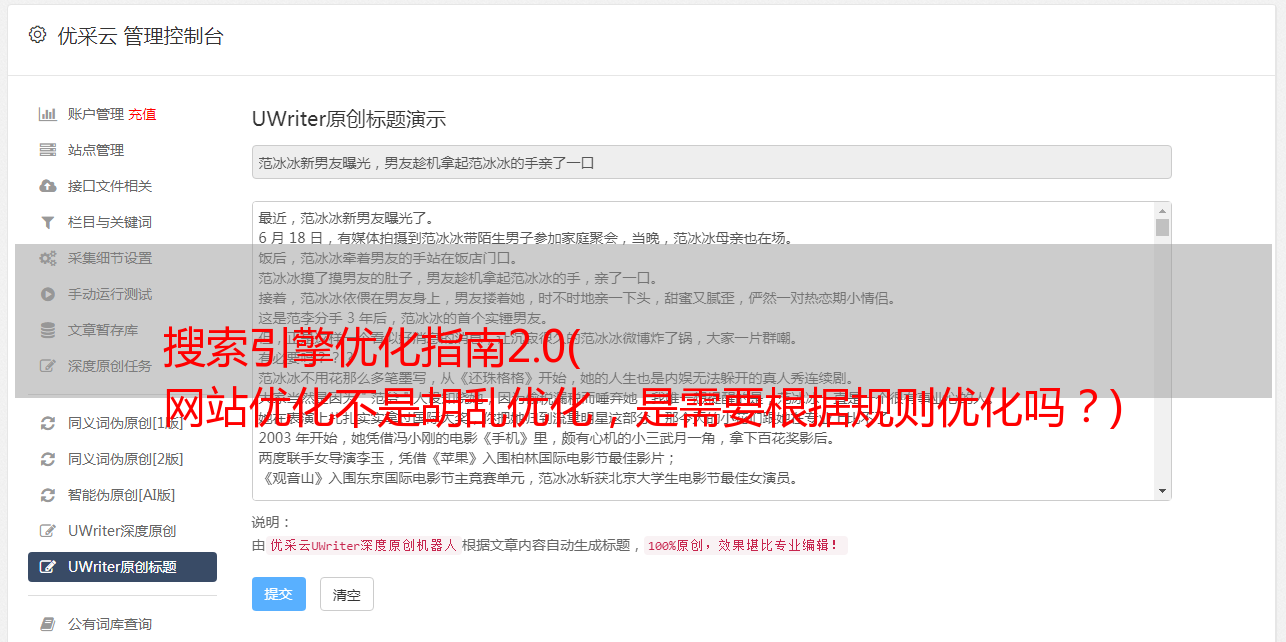Click the cloud upload icon for 接口文件相关

[47, 186]
